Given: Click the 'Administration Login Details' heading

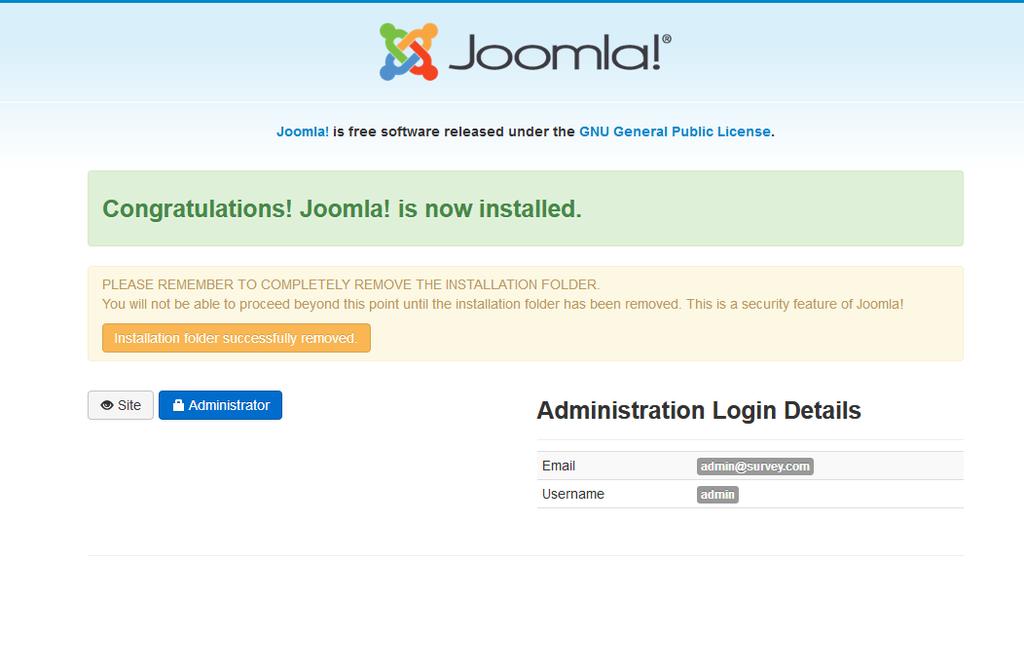Looking at the screenshot, I should (699, 410).
